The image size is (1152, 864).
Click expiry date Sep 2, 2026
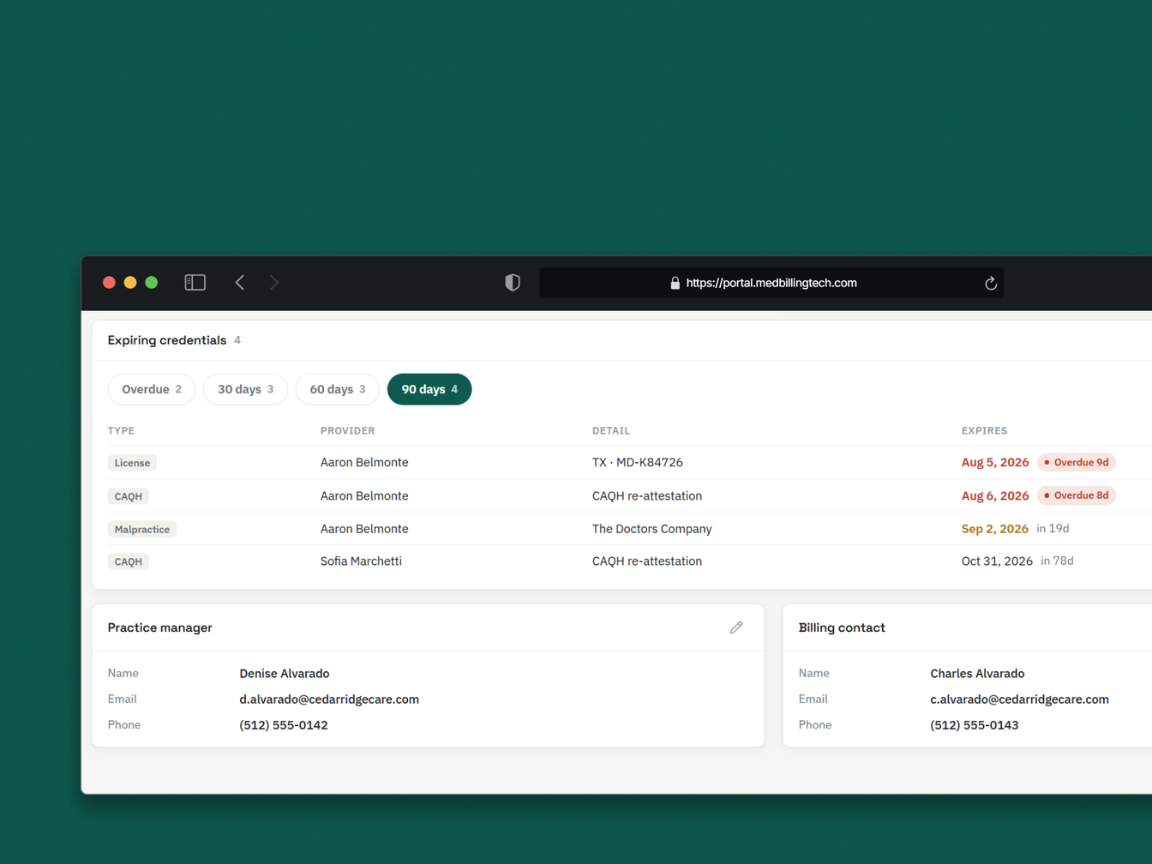(x=995, y=528)
